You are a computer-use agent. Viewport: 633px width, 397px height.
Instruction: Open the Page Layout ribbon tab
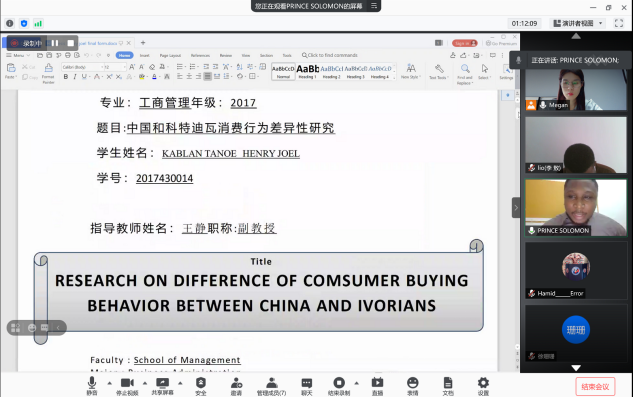pos(170,55)
